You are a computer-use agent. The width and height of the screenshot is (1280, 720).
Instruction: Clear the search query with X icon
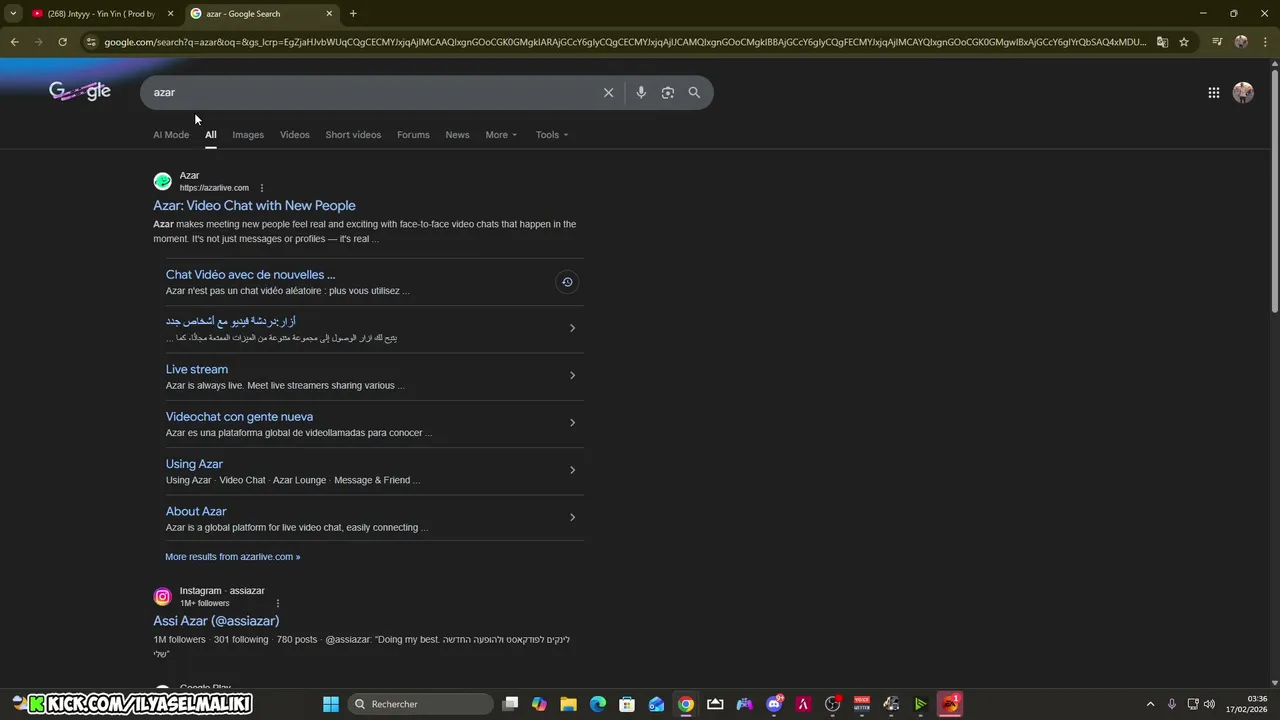tap(608, 92)
